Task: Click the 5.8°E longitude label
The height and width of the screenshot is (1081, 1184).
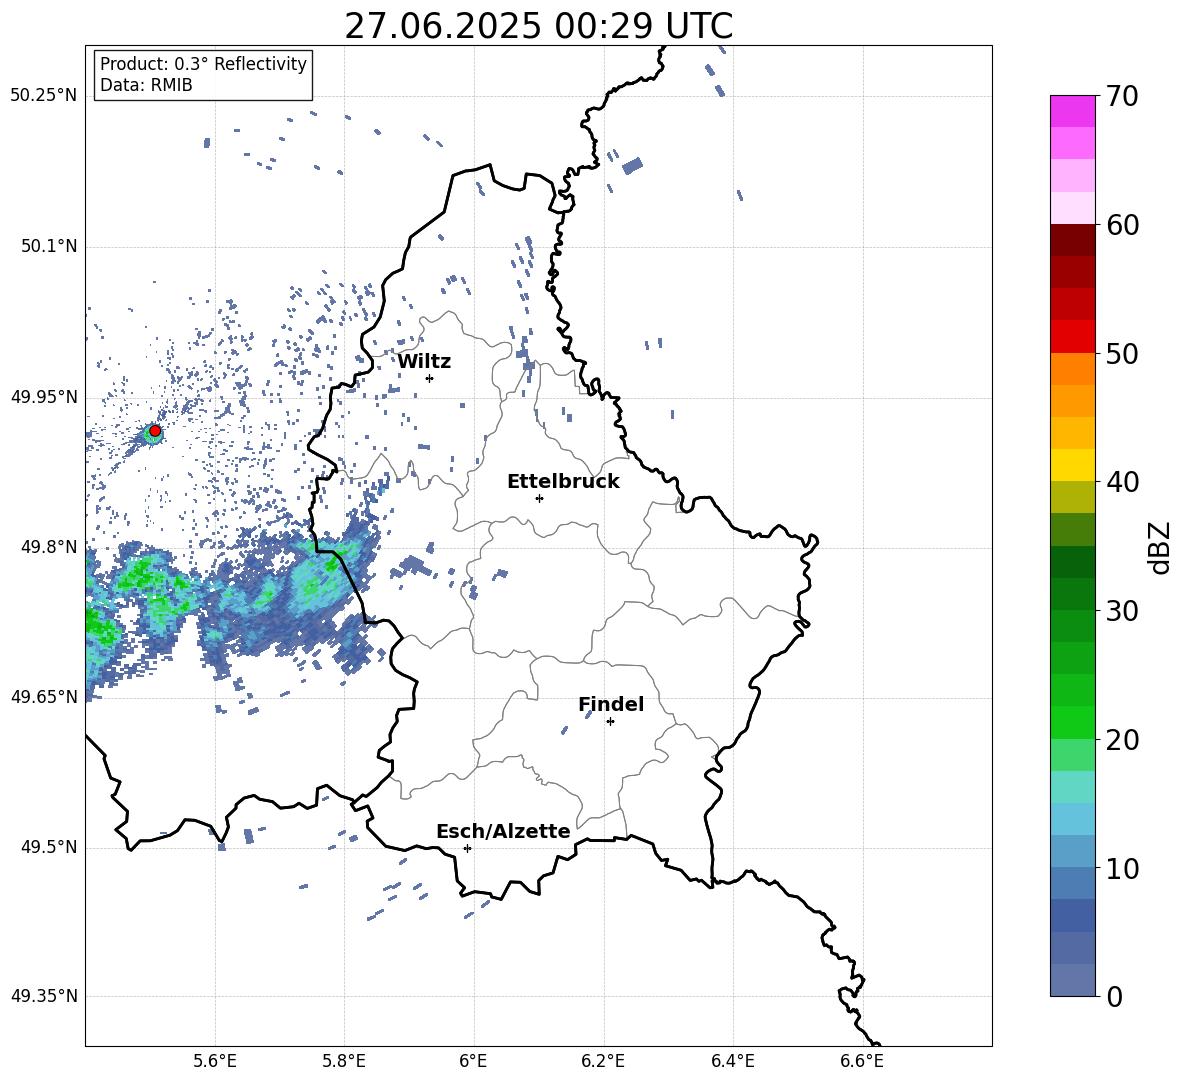Action: click(x=344, y=1061)
